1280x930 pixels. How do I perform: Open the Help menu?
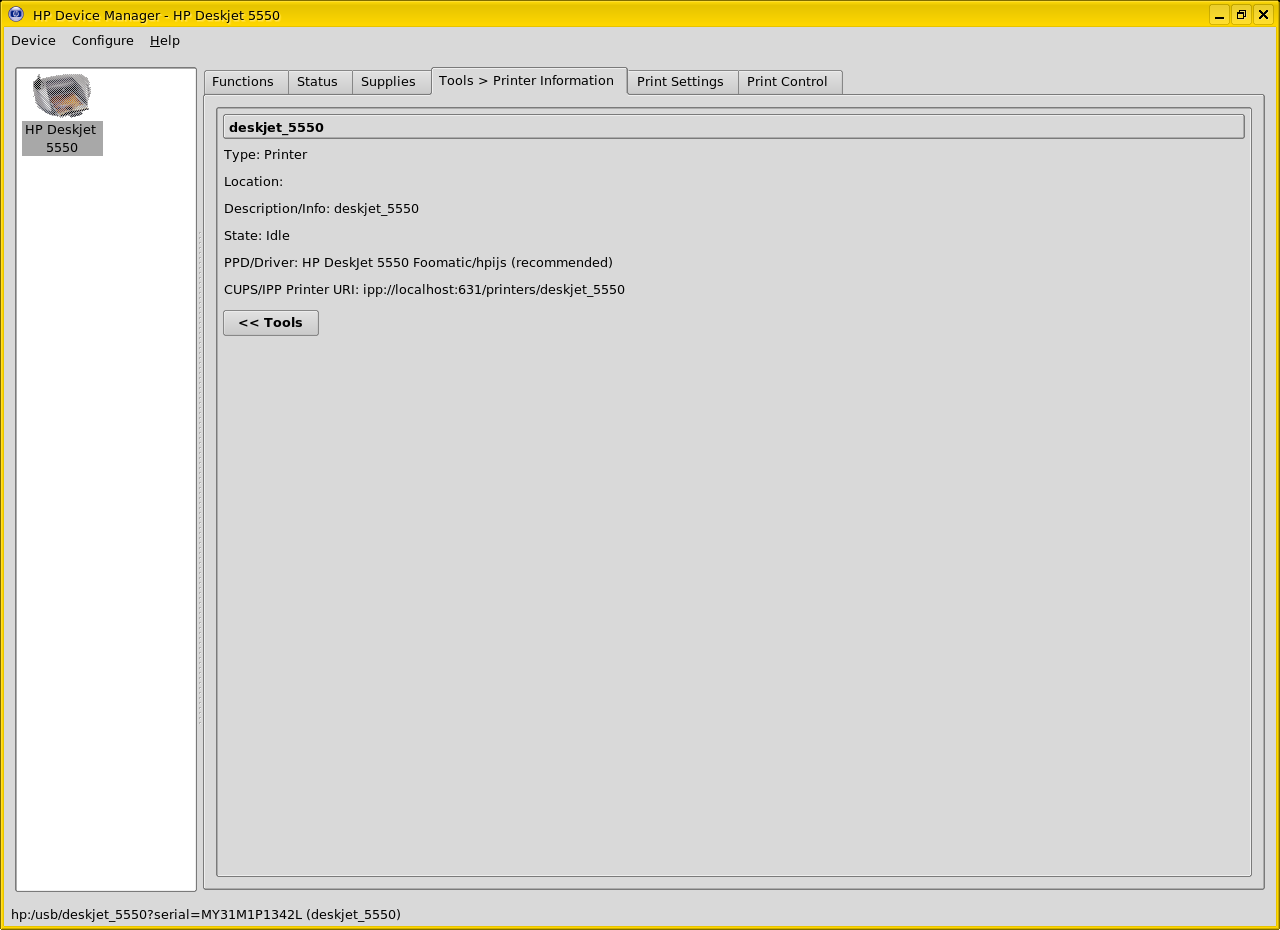click(165, 41)
